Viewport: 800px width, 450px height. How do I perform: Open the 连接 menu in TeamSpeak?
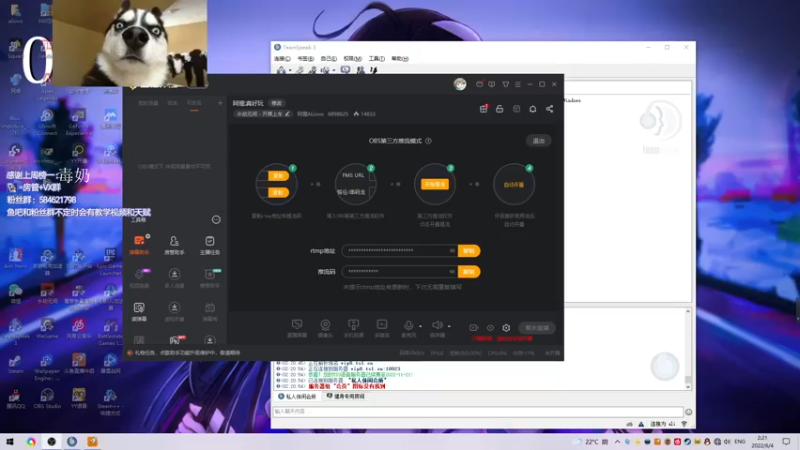click(x=282, y=59)
